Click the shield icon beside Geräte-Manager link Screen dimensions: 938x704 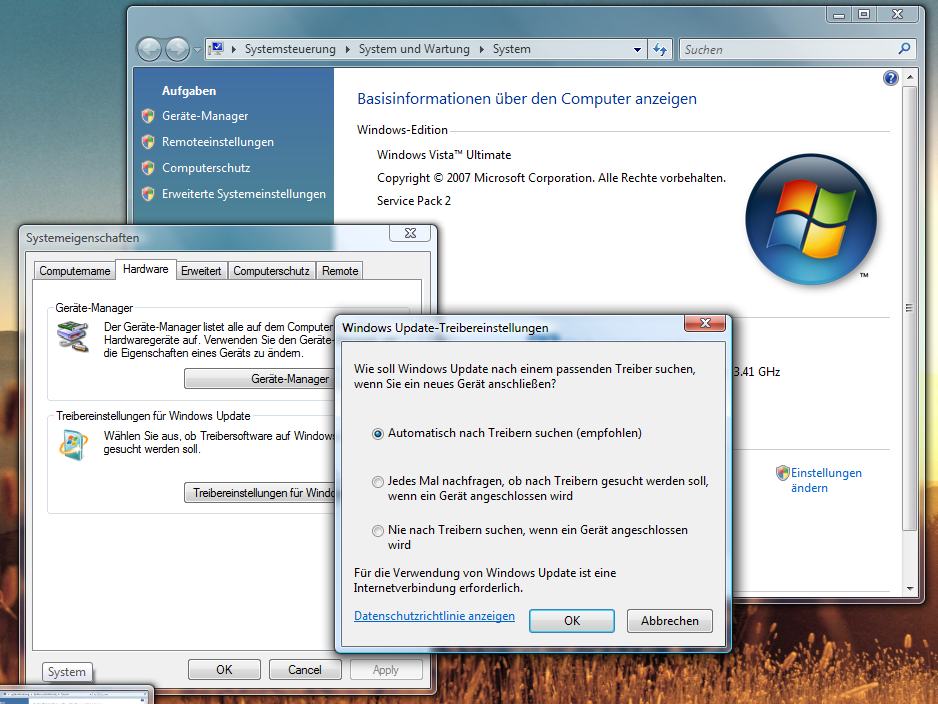tap(148, 116)
